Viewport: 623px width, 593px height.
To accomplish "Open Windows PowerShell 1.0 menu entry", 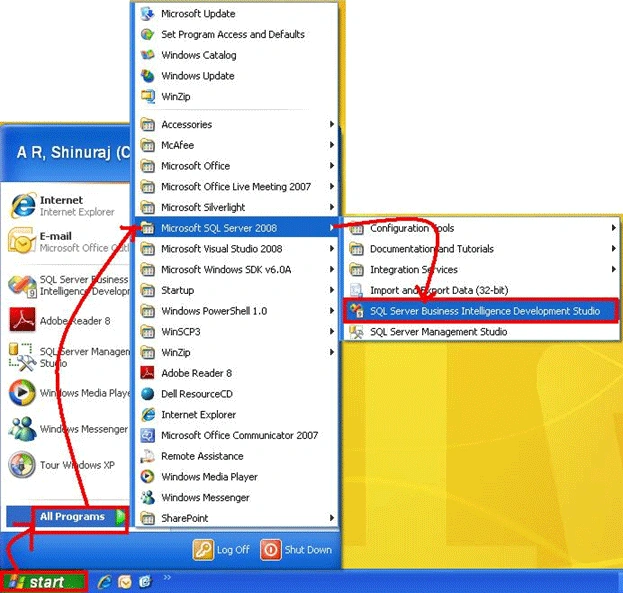I will click(x=237, y=311).
